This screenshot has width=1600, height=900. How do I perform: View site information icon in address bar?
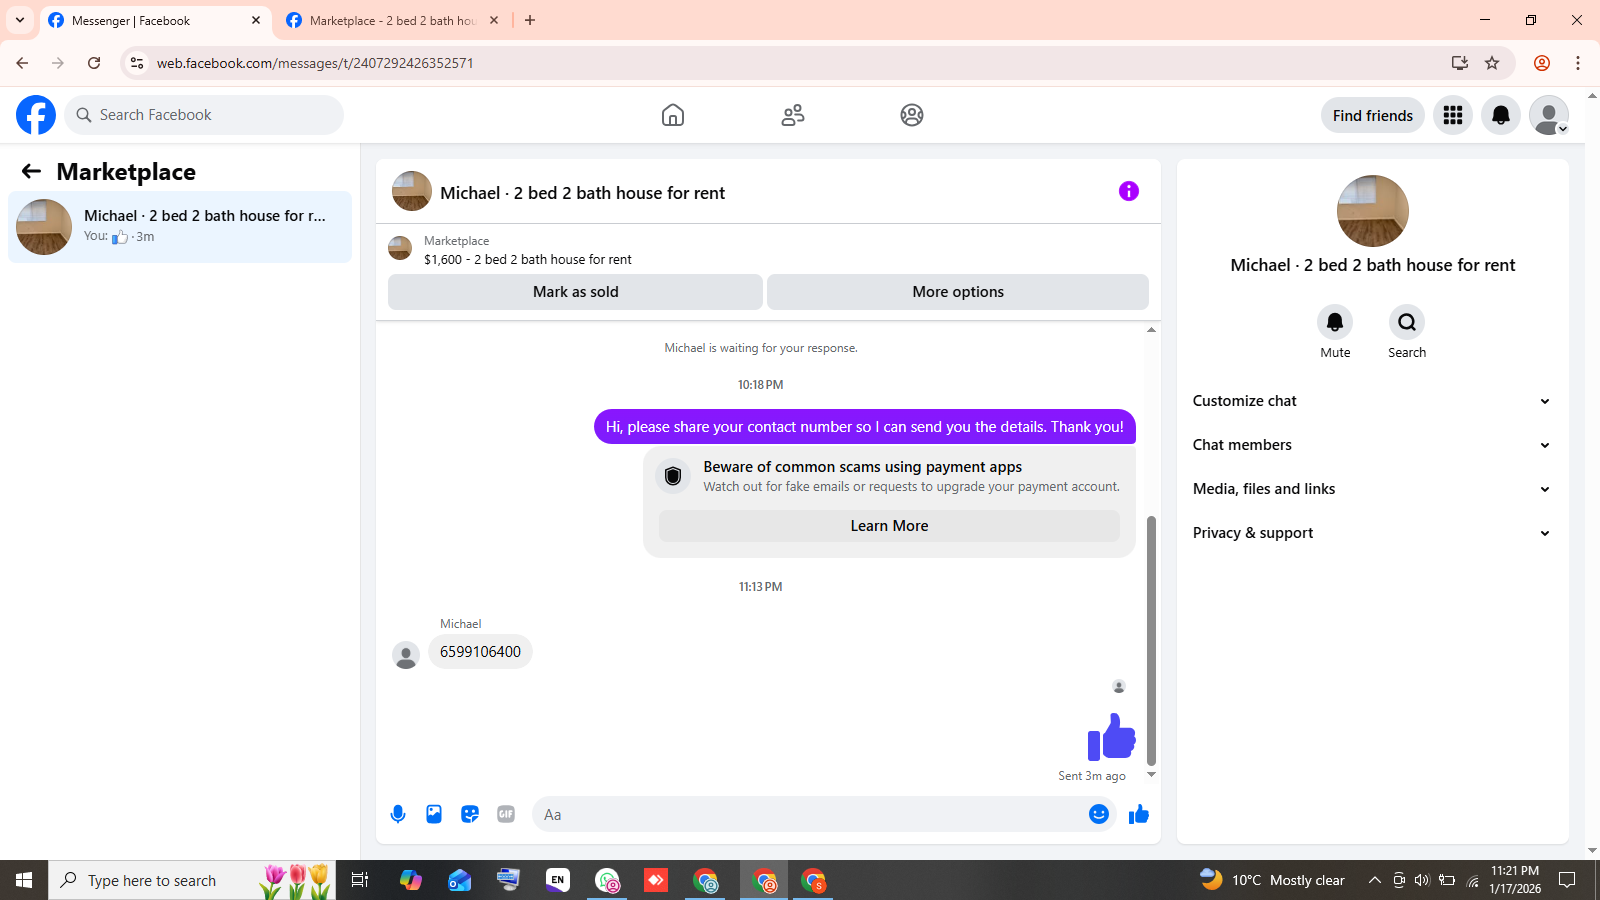(x=137, y=63)
